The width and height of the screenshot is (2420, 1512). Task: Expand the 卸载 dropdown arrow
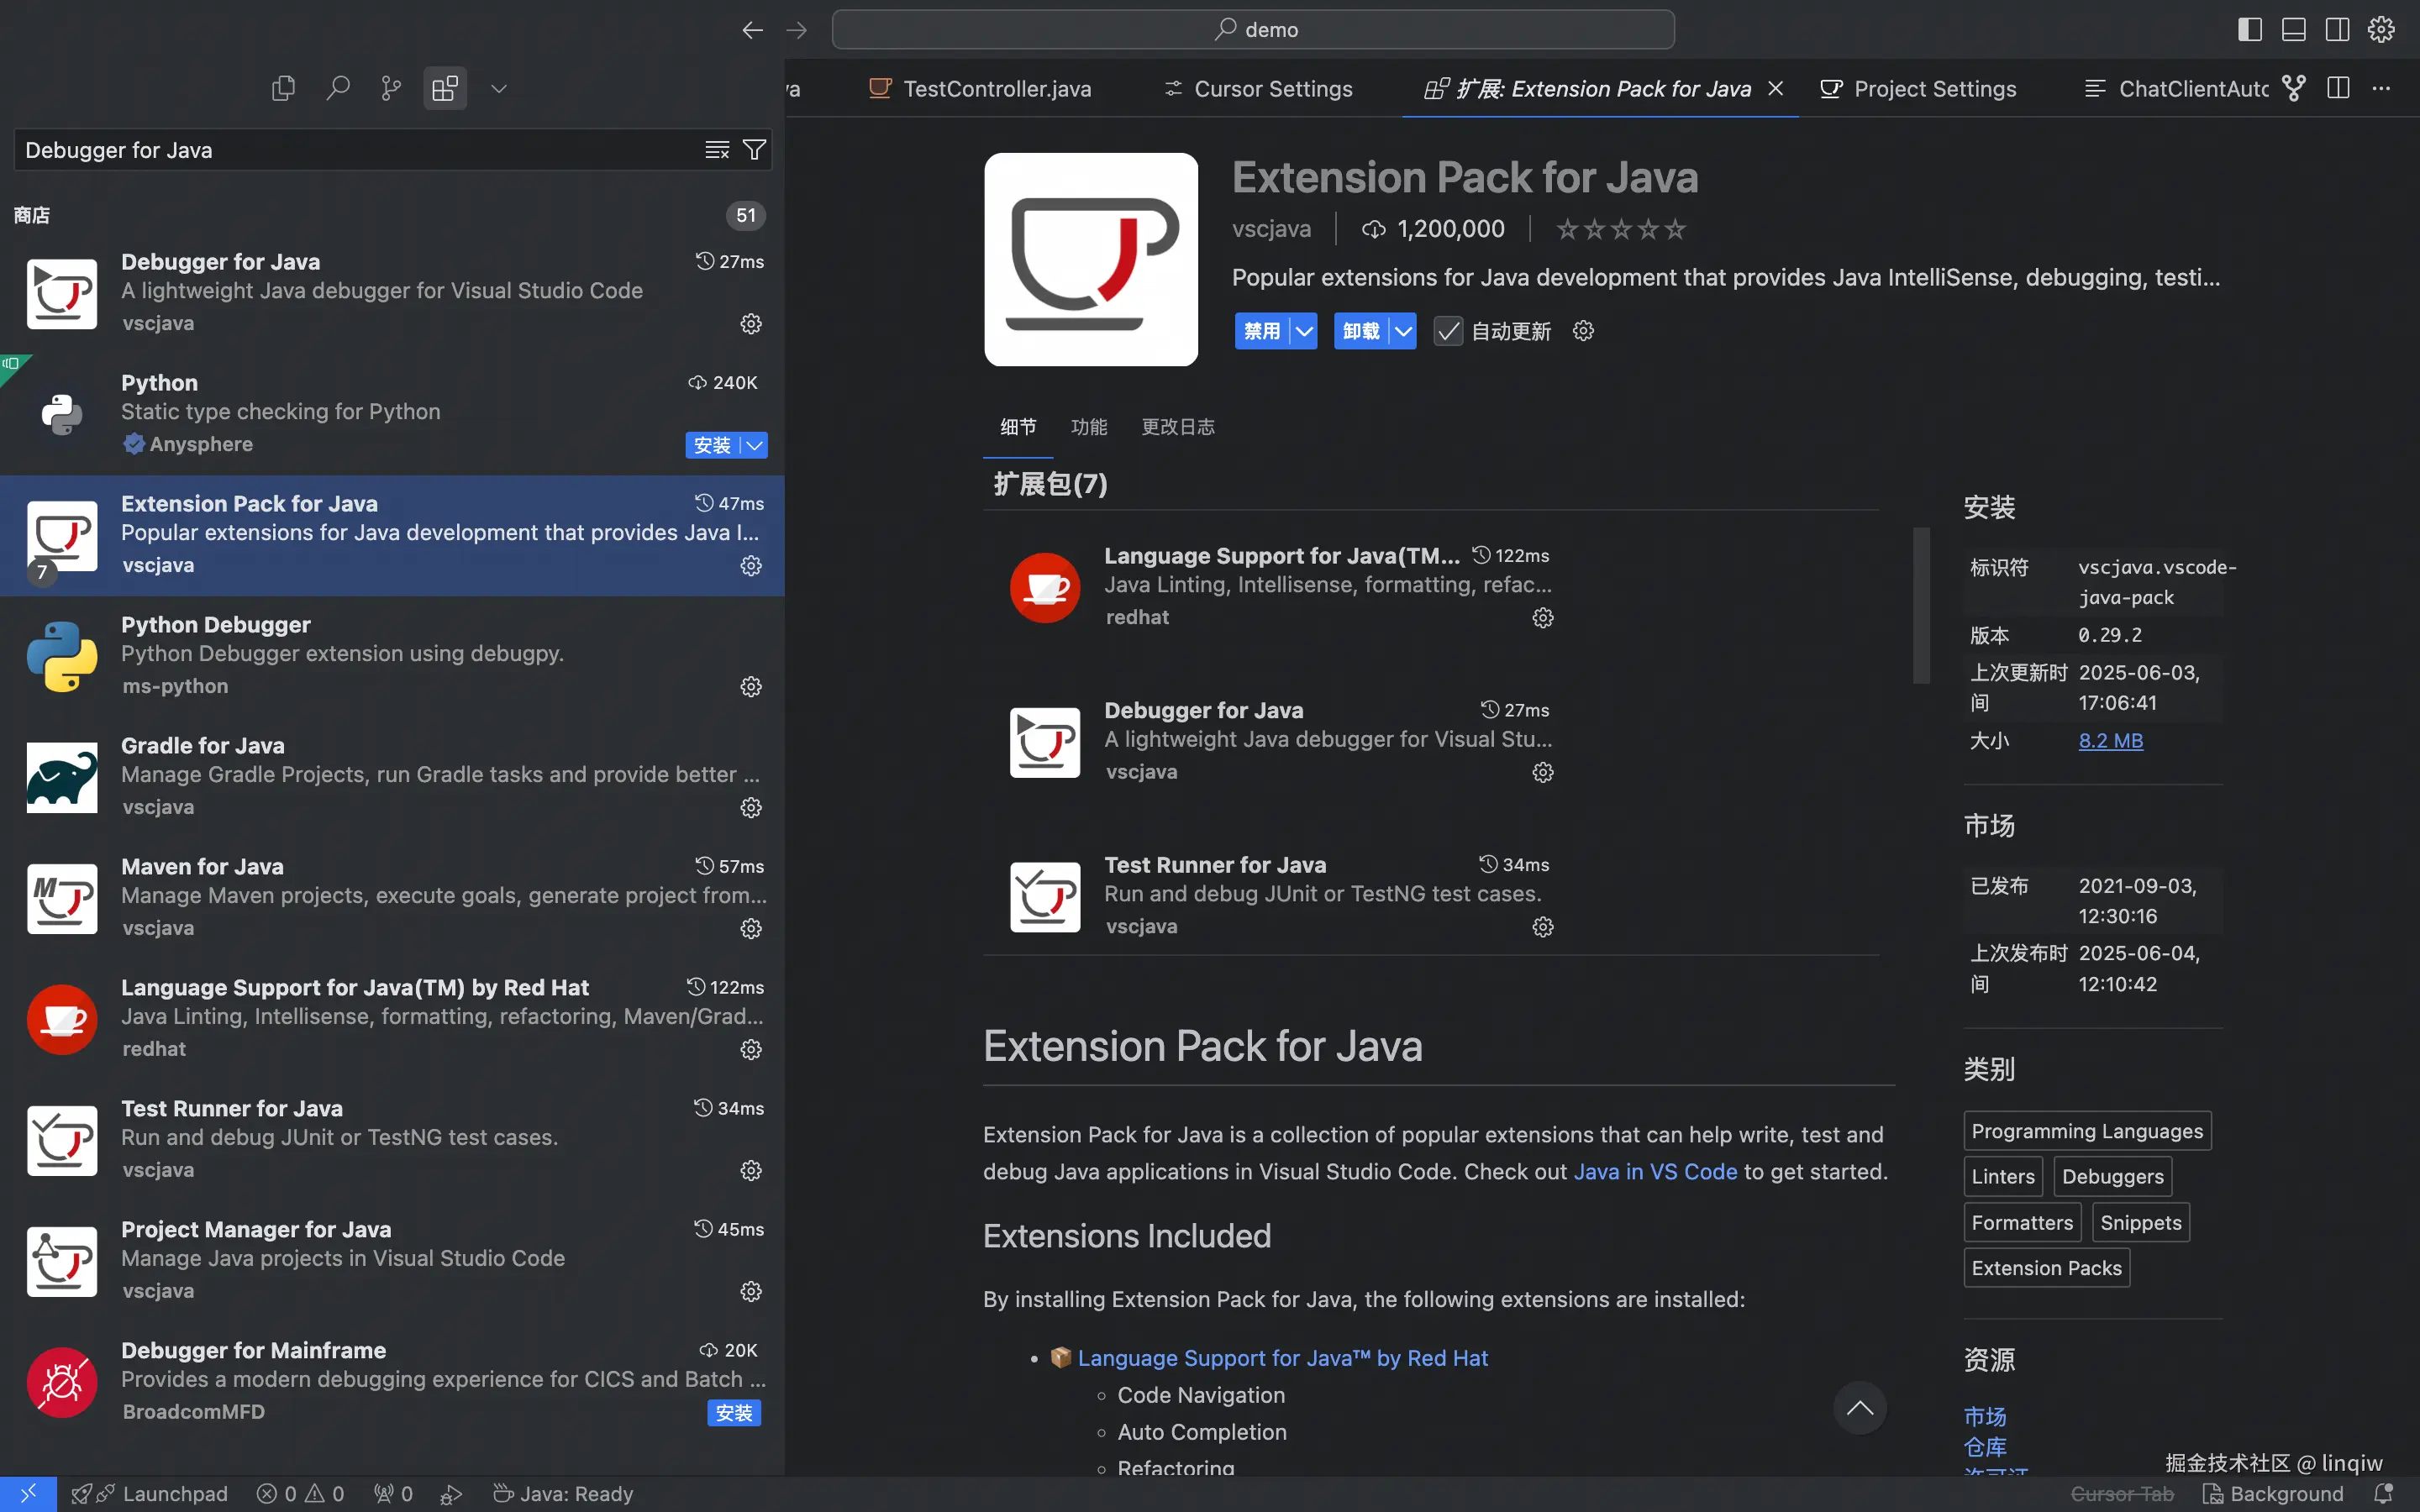(1403, 331)
